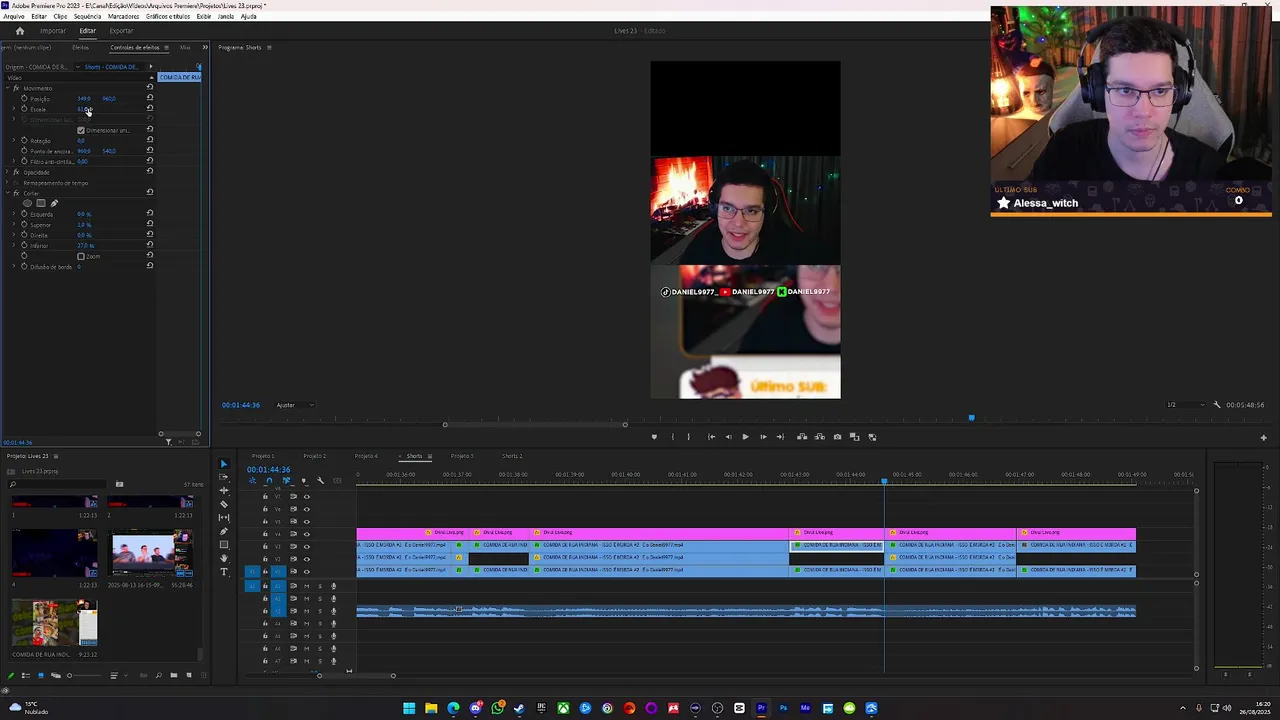Toggle V2 track output eye

tap(306, 558)
